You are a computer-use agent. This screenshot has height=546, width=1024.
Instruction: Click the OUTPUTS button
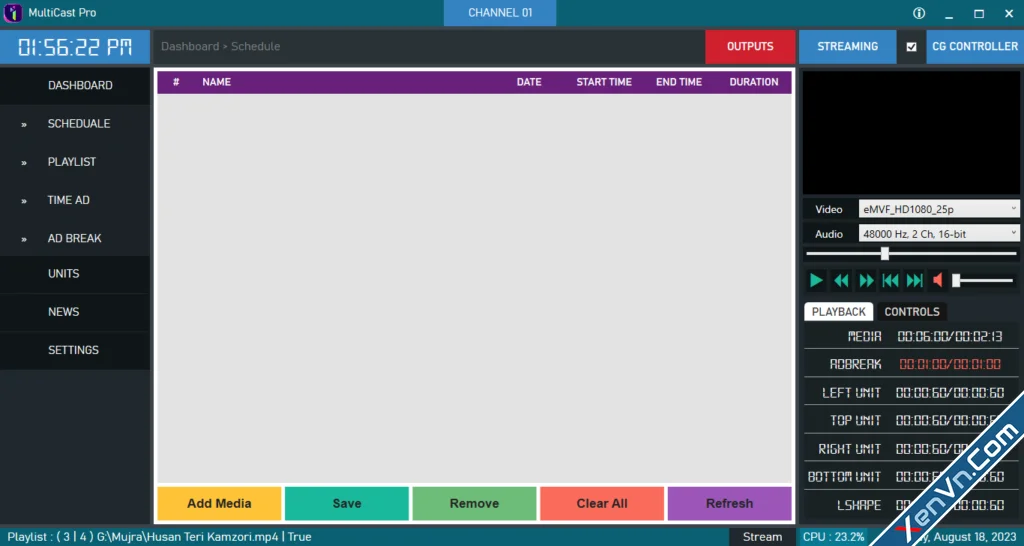(x=750, y=47)
